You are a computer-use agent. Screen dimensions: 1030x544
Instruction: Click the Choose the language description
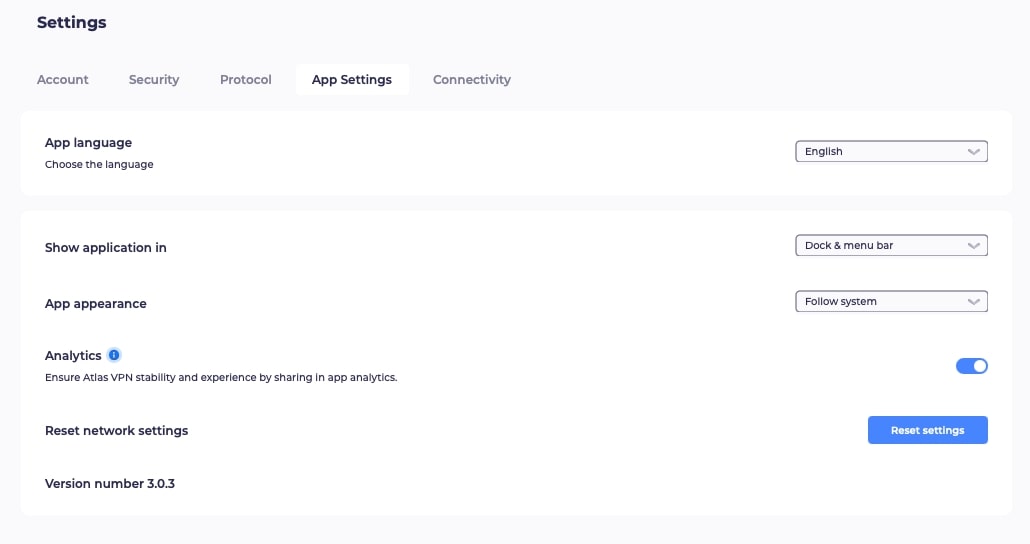(99, 164)
